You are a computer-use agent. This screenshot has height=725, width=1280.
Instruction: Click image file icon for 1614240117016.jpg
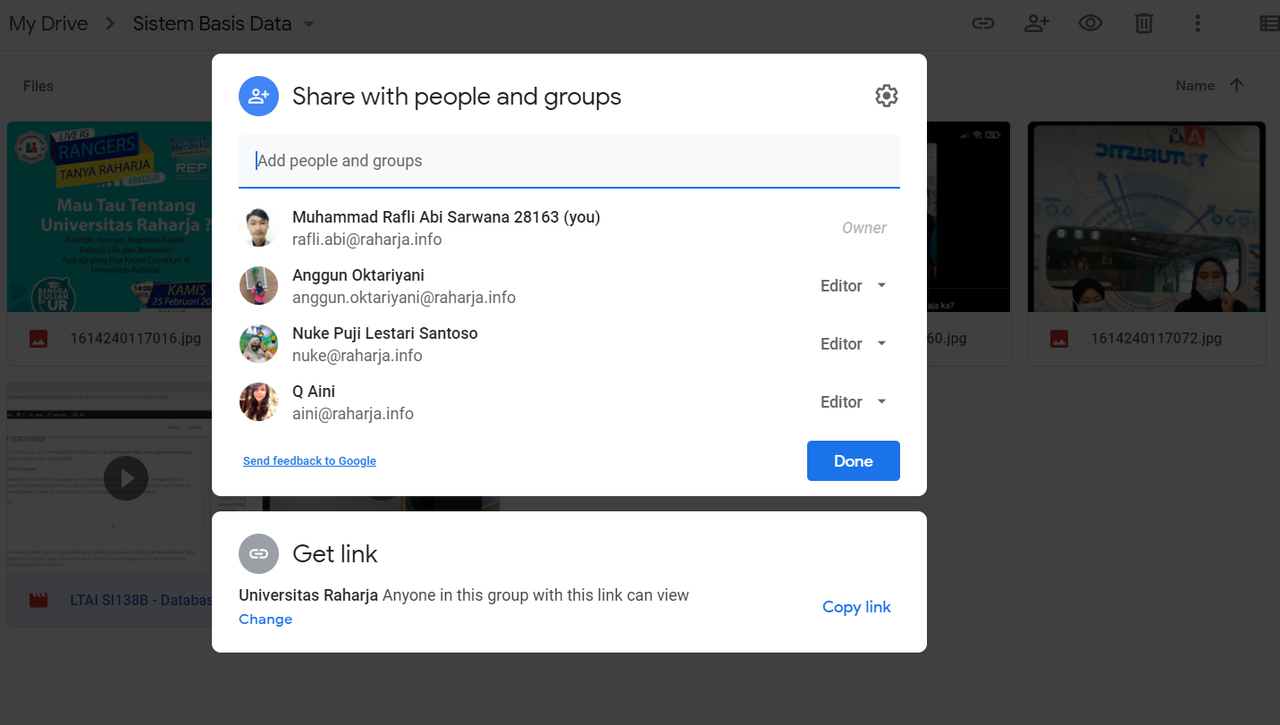[x=38, y=339]
